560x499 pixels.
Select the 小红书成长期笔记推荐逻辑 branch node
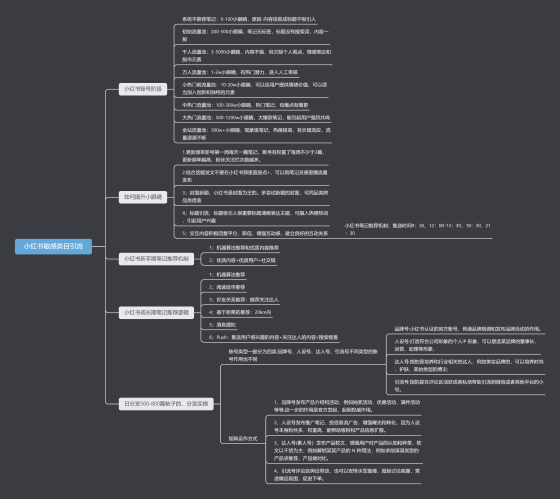[x=156, y=313]
